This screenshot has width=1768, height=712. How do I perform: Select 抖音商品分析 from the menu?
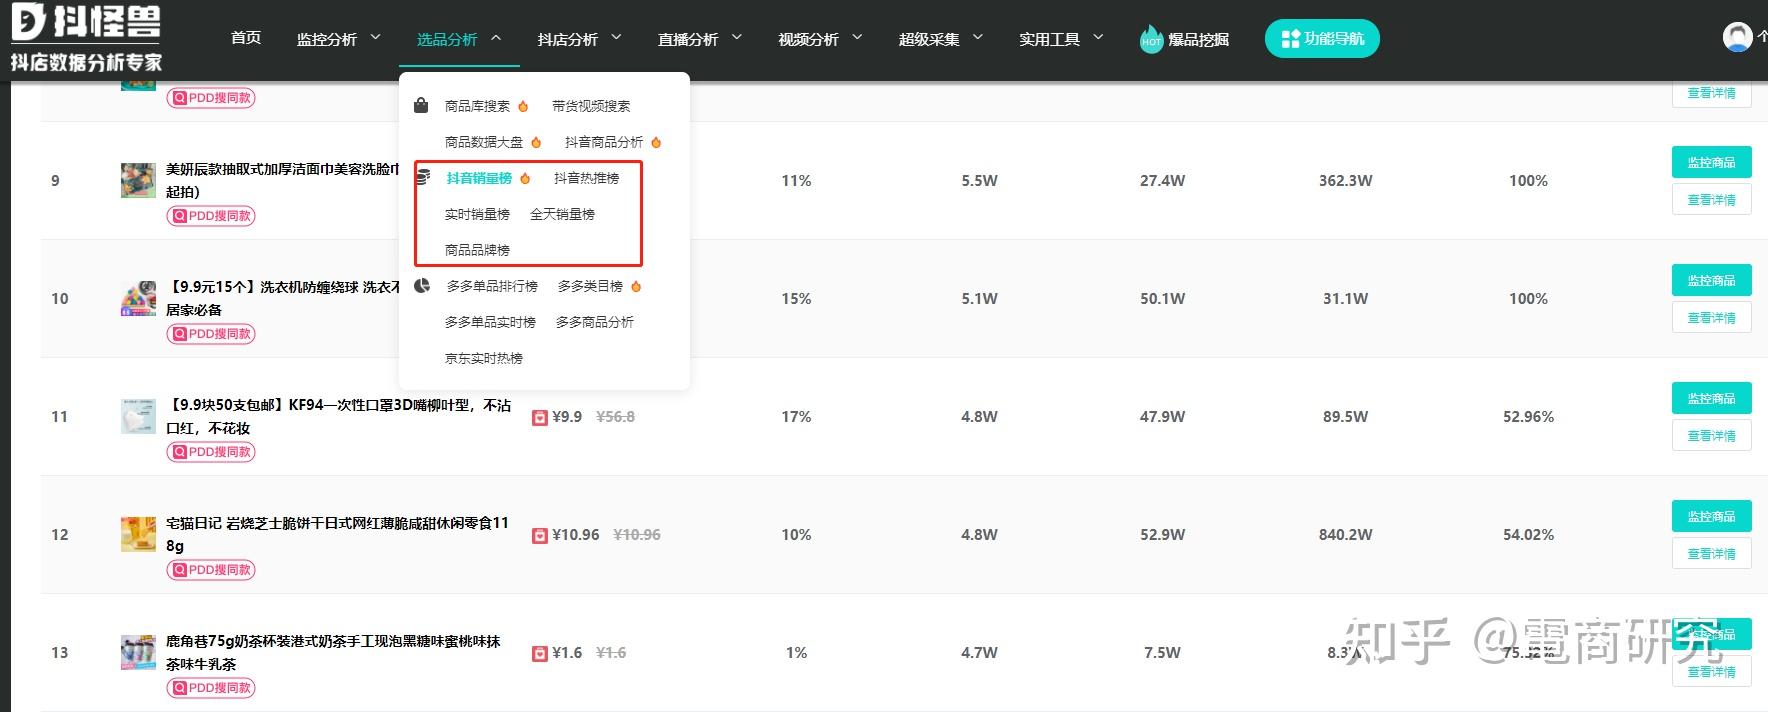coord(604,142)
